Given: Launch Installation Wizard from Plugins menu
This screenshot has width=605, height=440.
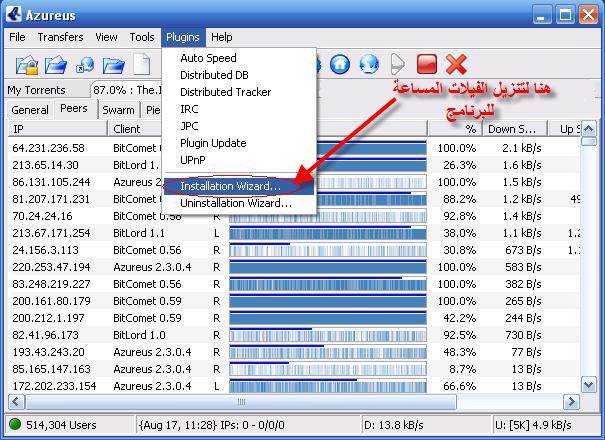Looking at the screenshot, I should pos(238,186).
